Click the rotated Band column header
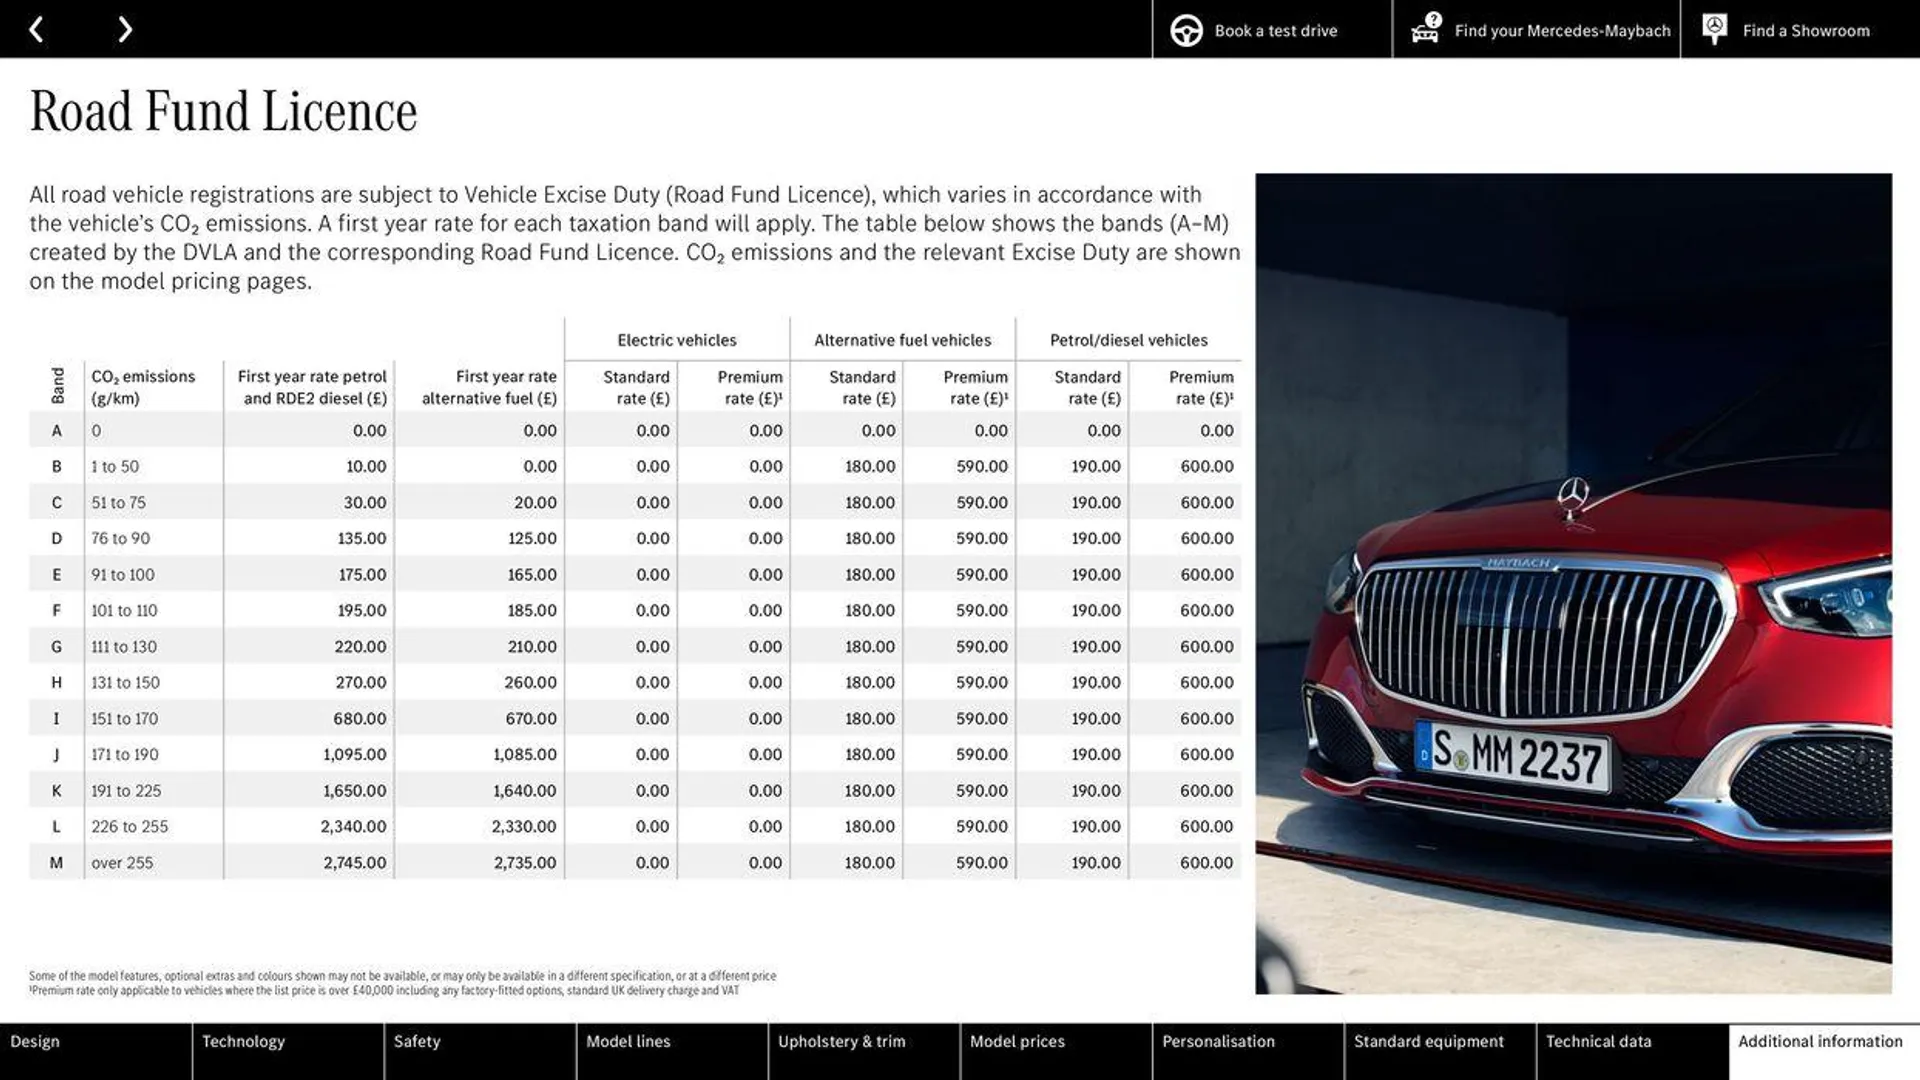 (x=57, y=385)
